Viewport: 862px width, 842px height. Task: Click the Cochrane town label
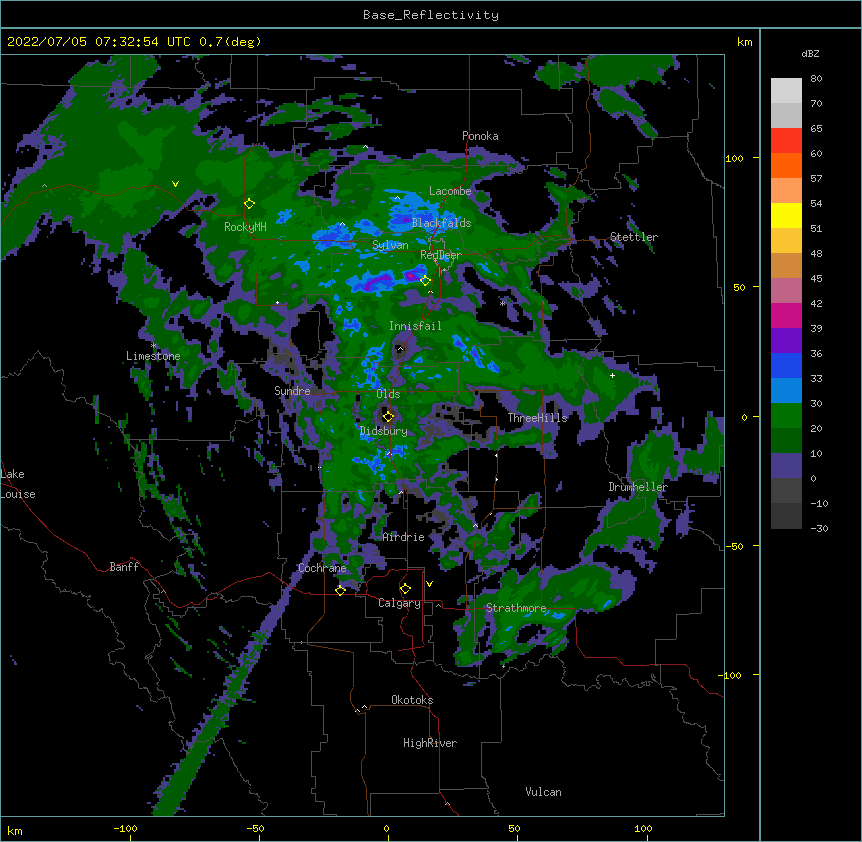pos(322,568)
